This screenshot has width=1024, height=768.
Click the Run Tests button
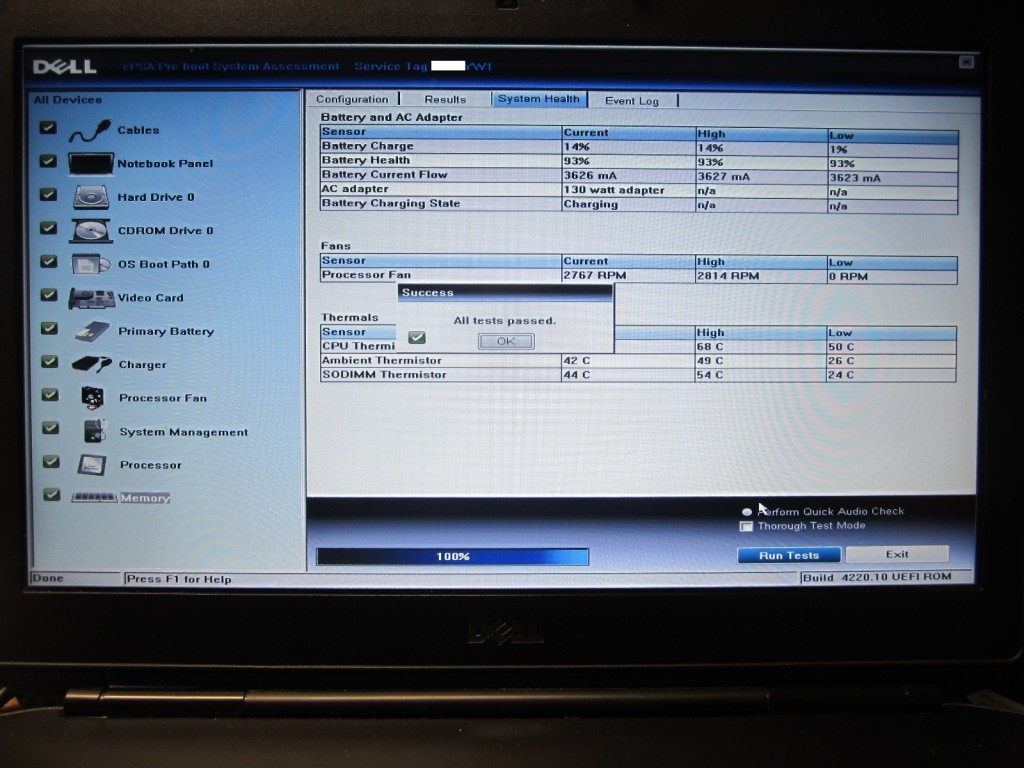[x=789, y=555]
